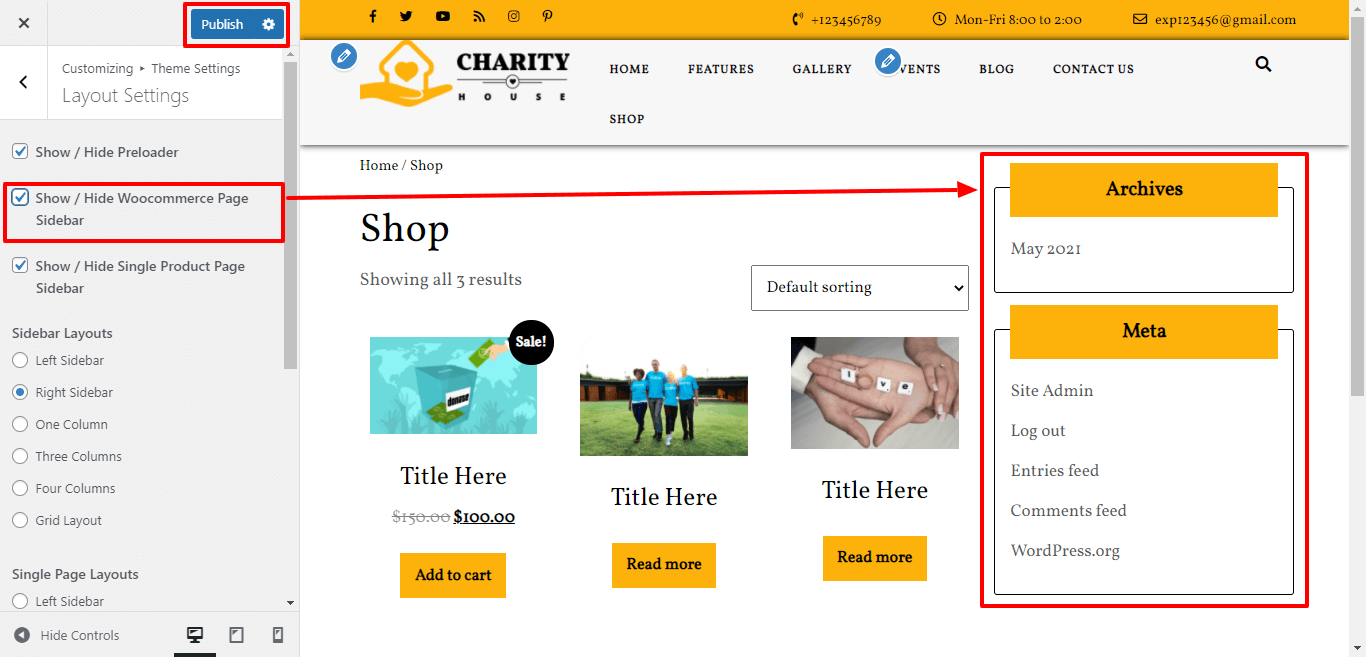
Task: Open the site search magnifier icon
Action: coord(1263,64)
